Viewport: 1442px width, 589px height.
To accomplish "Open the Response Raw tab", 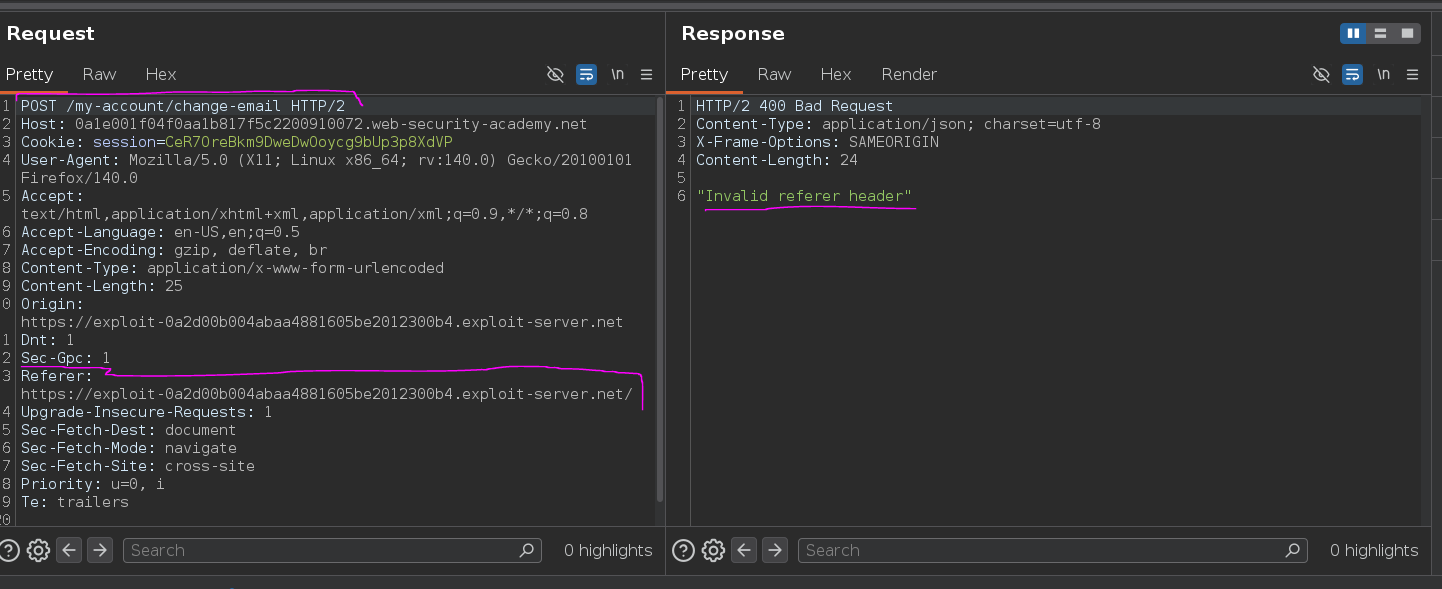I will point(774,74).
